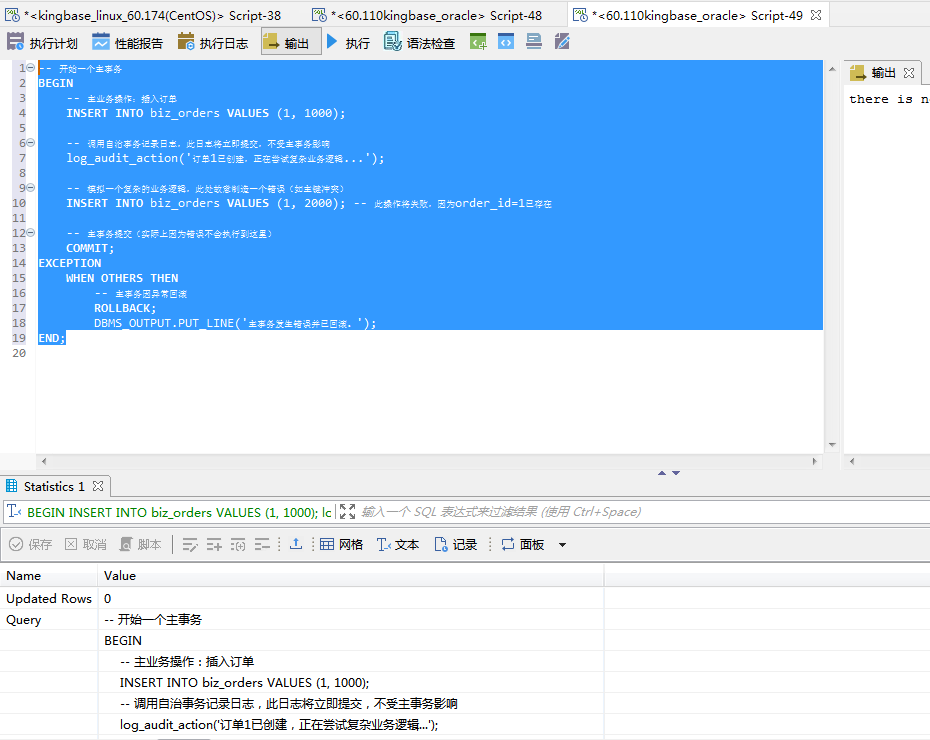Click the editor's horizontal scrollbar track
Screen dimensions: 930x740
click(430, 461)
